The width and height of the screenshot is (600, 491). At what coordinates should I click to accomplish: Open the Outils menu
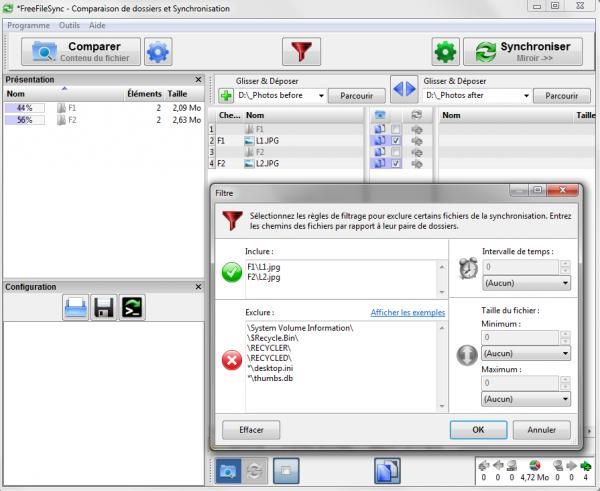tap(69, 26)
